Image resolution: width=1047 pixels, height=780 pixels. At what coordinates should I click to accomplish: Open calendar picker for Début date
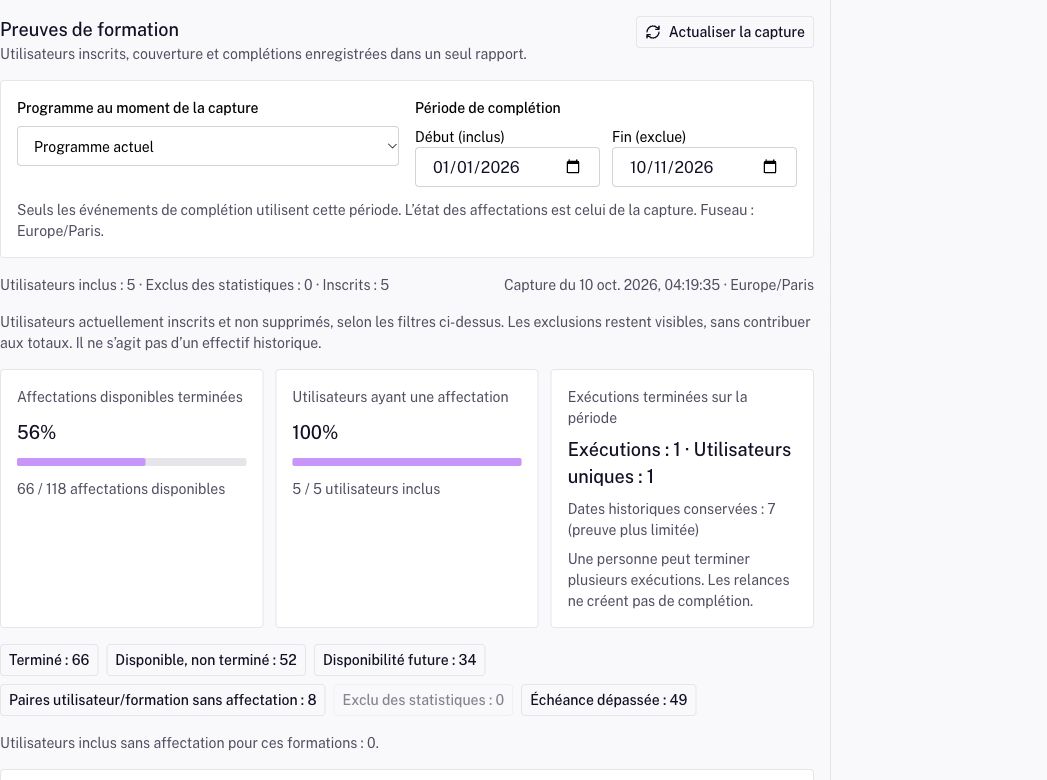tap(573, 167)
